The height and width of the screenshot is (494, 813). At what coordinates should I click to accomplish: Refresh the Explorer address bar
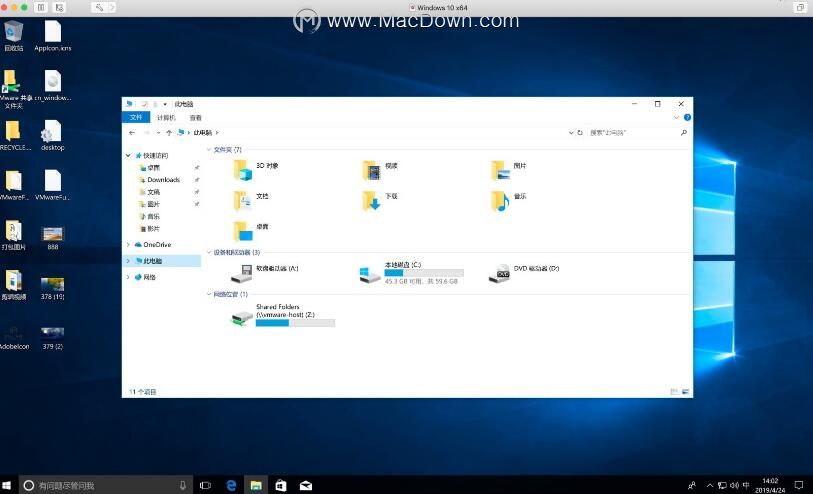(580, 133)
